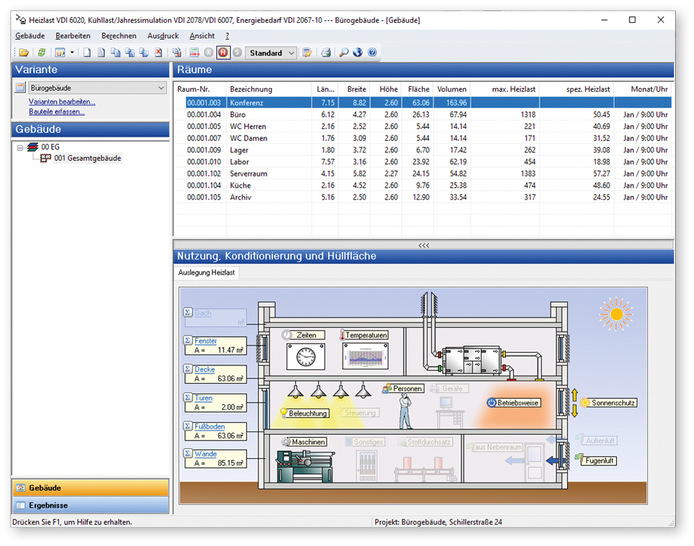Image resolution: width=694 pixels, height=546 pixels.
Task: Open Beleuchtung lighting settings
Action: point(309,412)
